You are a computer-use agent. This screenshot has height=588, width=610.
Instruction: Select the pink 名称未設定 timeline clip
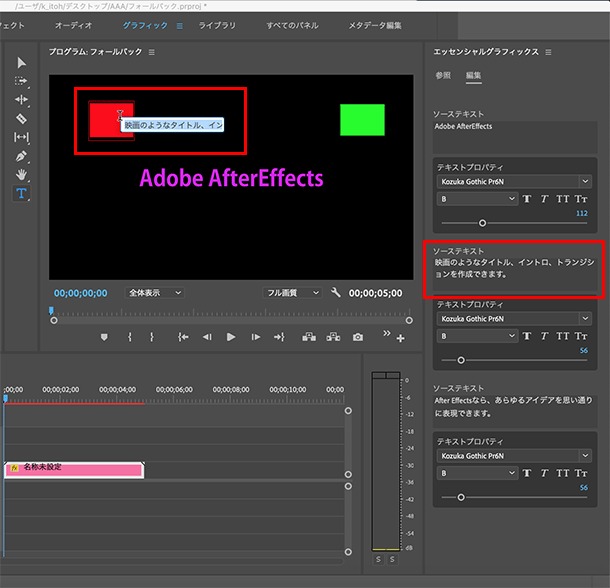[74, 470]
